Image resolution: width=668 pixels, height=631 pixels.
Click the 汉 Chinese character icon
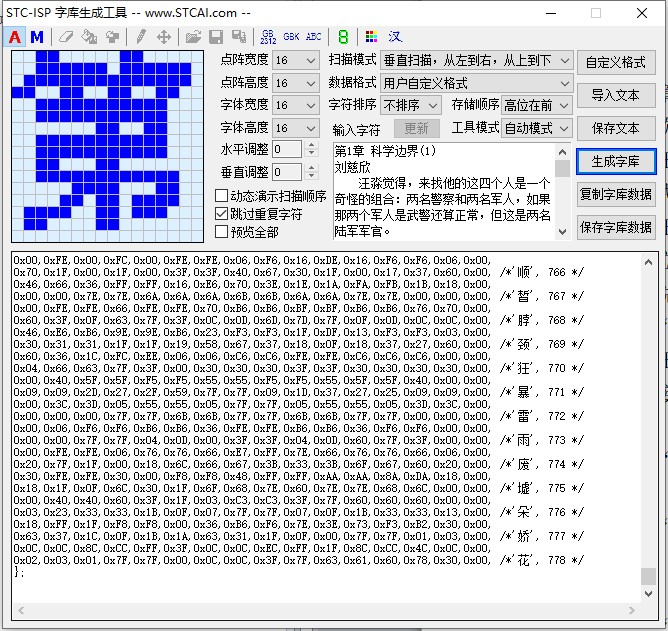pos(395,37)
